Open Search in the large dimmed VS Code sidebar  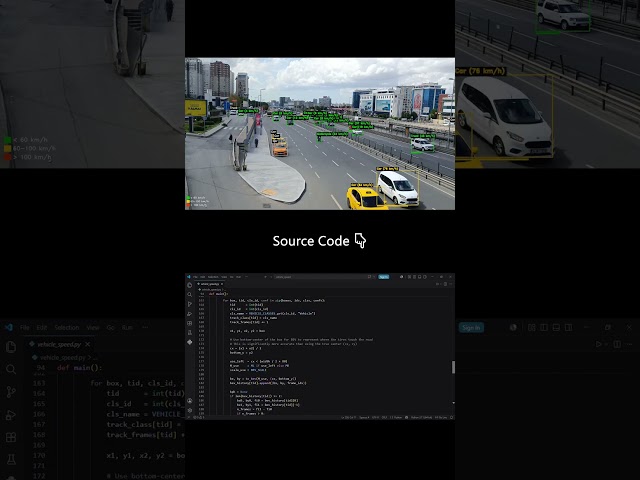[x=11, y=369]
